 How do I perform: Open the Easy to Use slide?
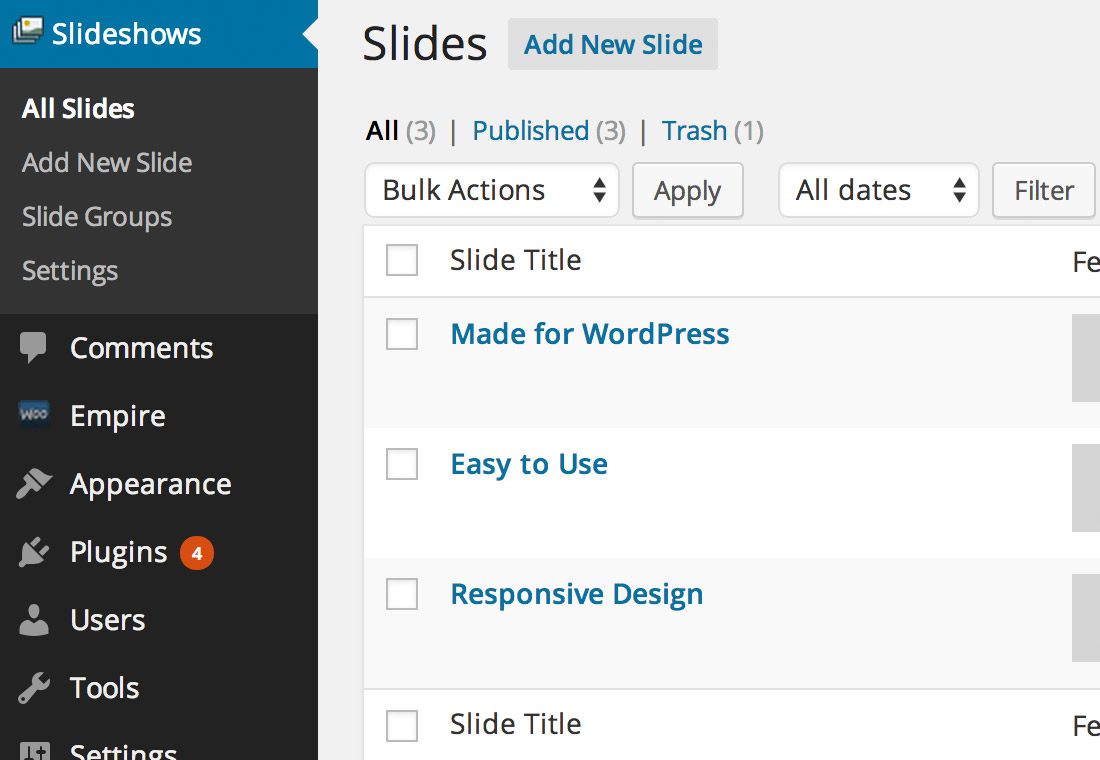click(x=528, y=464)
